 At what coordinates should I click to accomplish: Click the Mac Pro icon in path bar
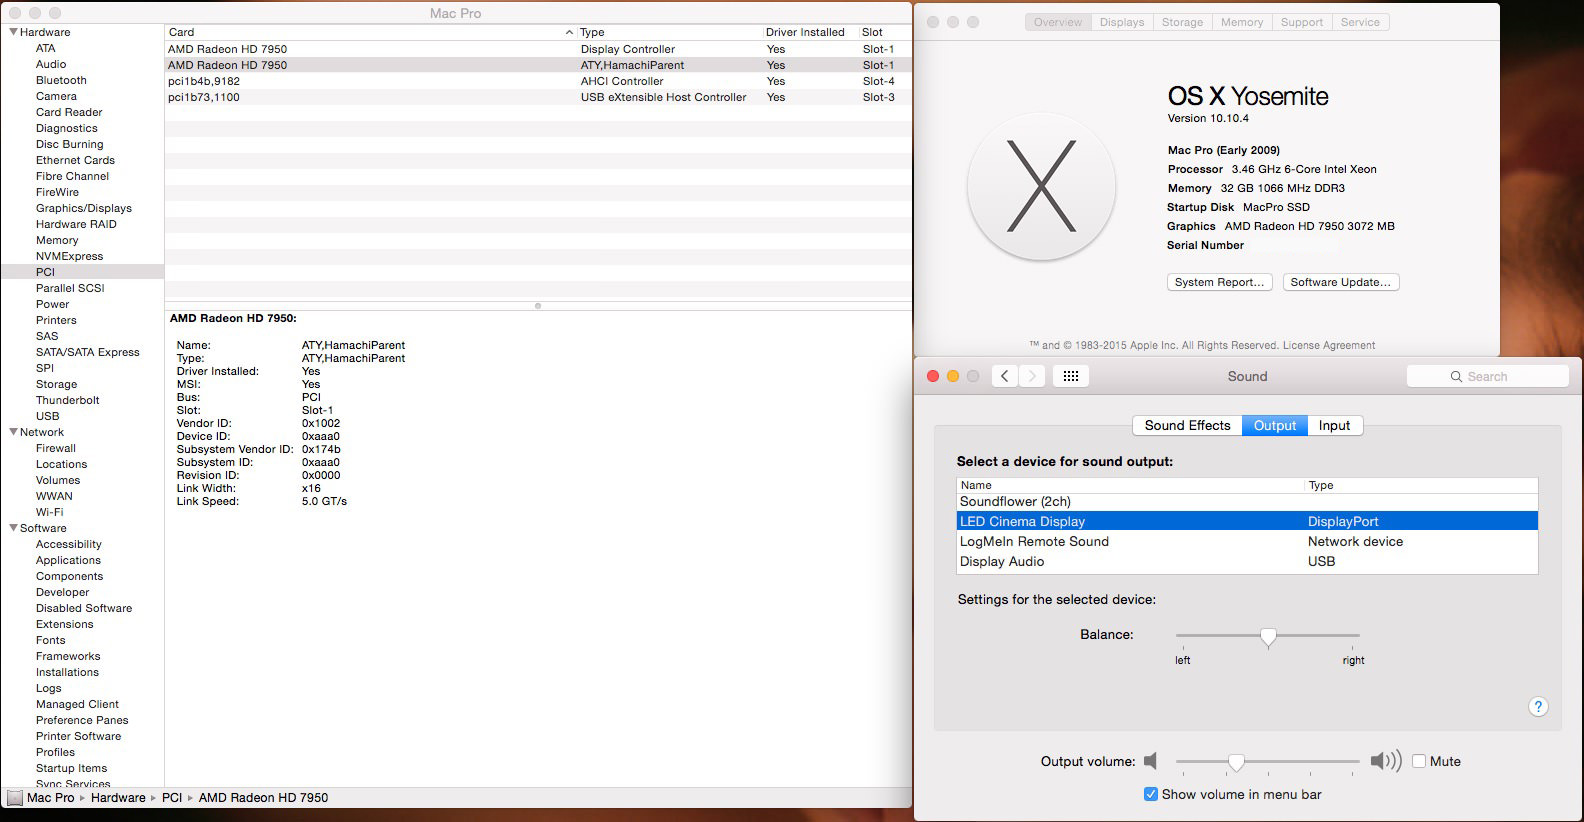(x=15, y=798)
